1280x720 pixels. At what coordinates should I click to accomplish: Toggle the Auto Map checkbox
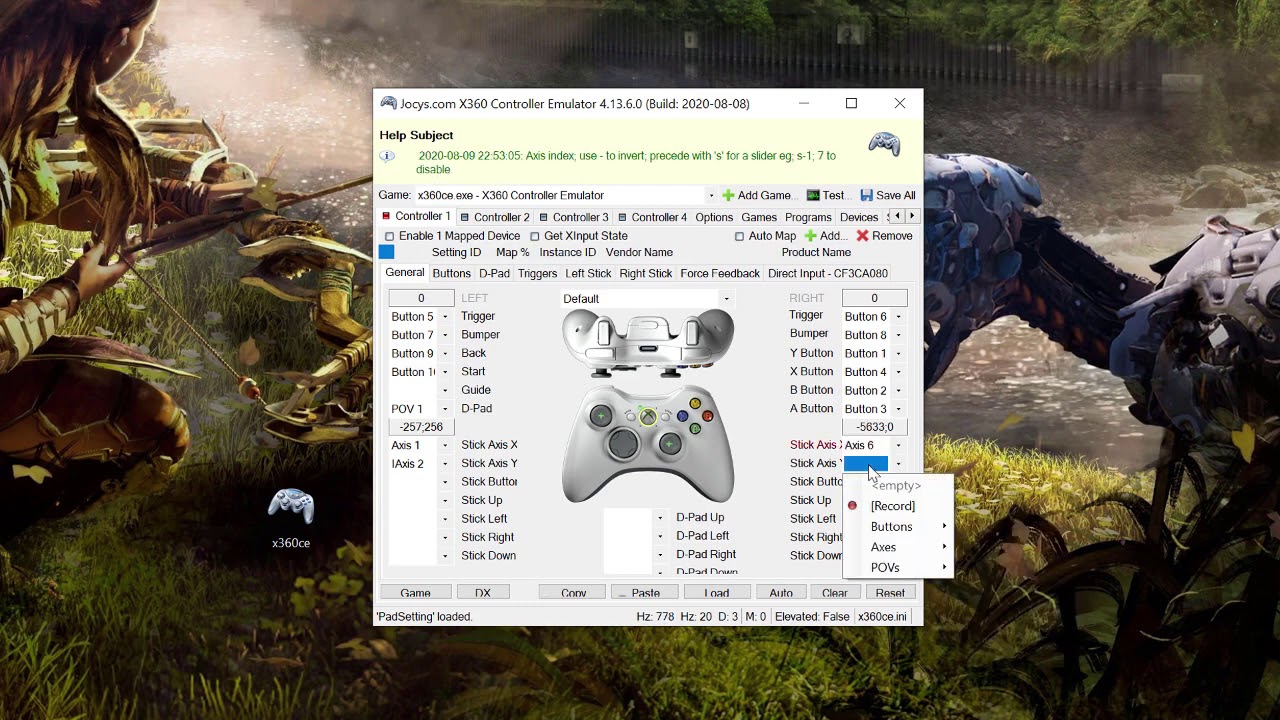pyautogui.click(x=739, y=236)
